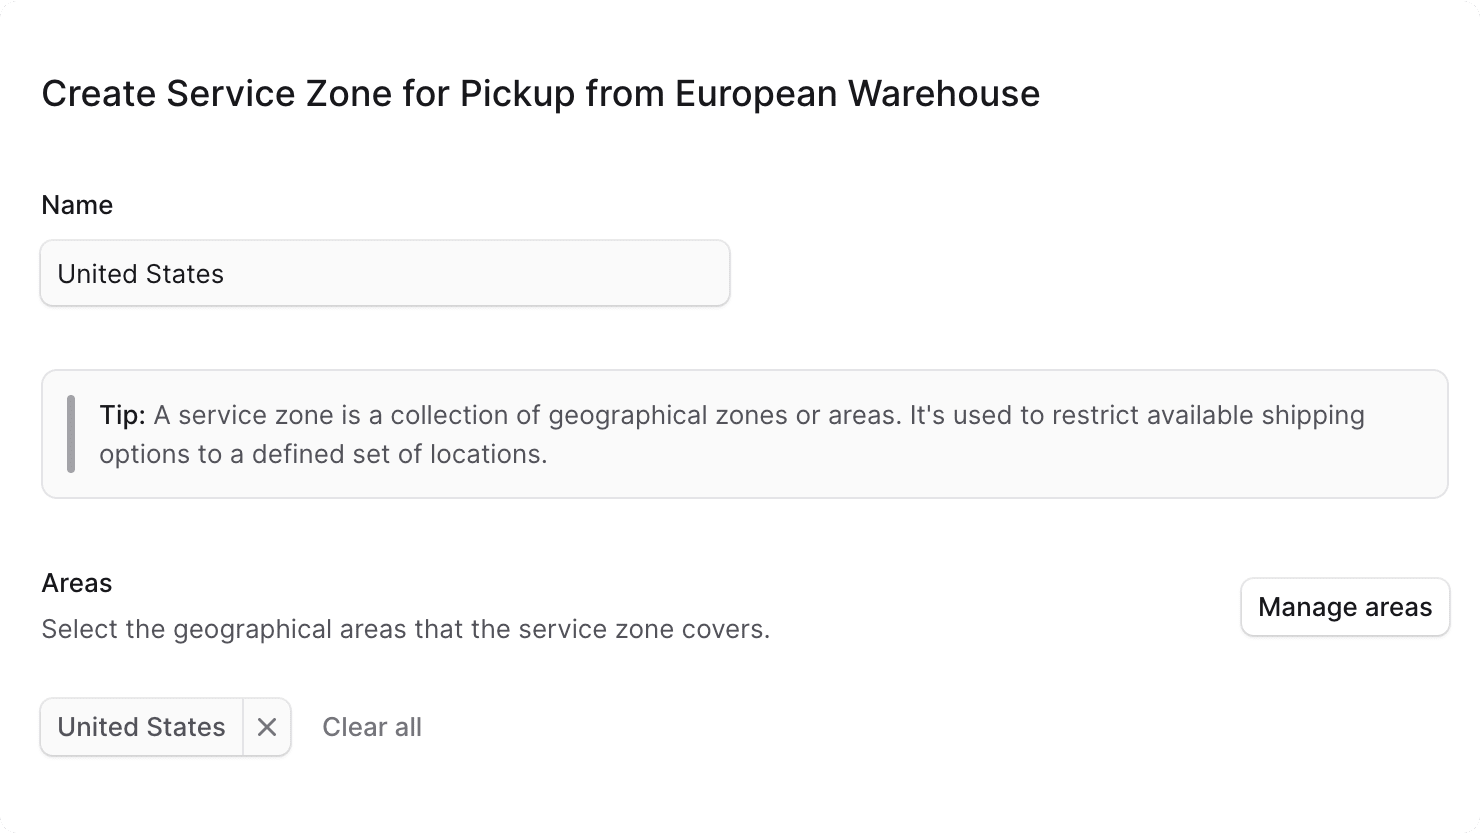Place cursor in the United States name box
Viewport: 1480px width, 833px height.
[385, 273]
